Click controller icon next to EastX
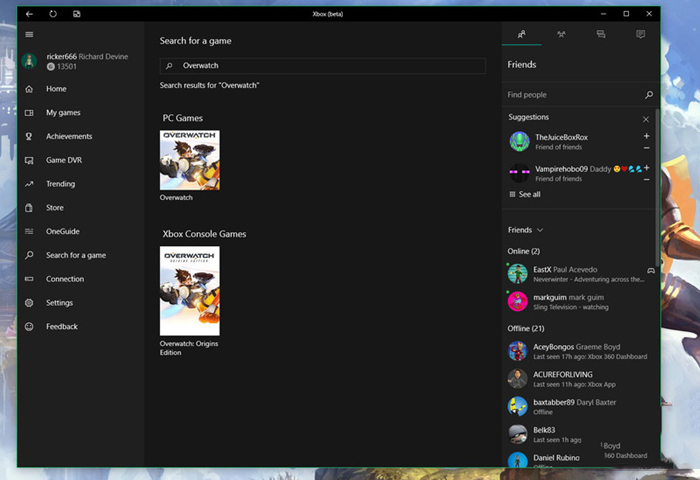 click(651, 270)
